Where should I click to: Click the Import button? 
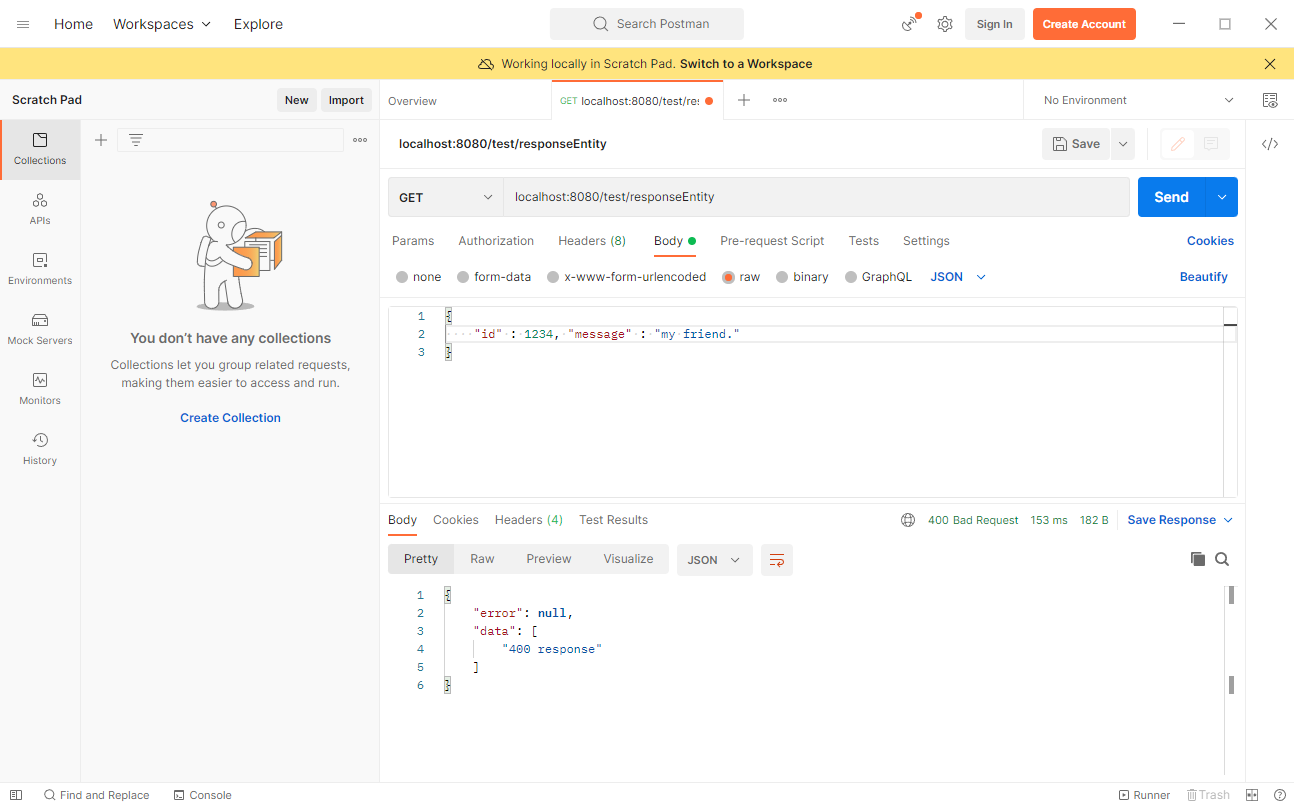coord(346,100)
